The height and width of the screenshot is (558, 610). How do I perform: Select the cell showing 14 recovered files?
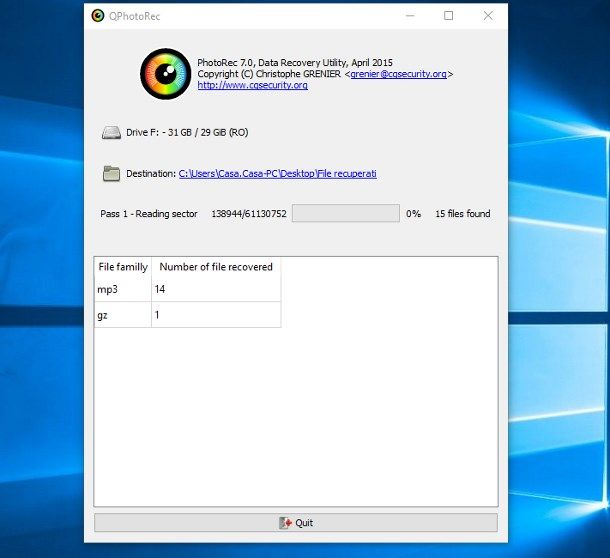[x=216, y=289]
